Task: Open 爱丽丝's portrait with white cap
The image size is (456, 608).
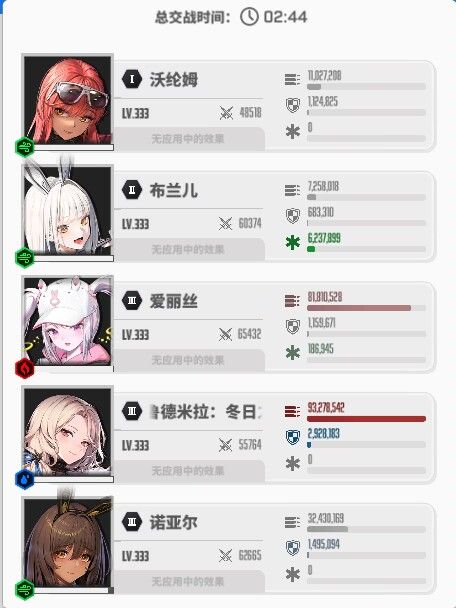Action: (x=67, y=321)
